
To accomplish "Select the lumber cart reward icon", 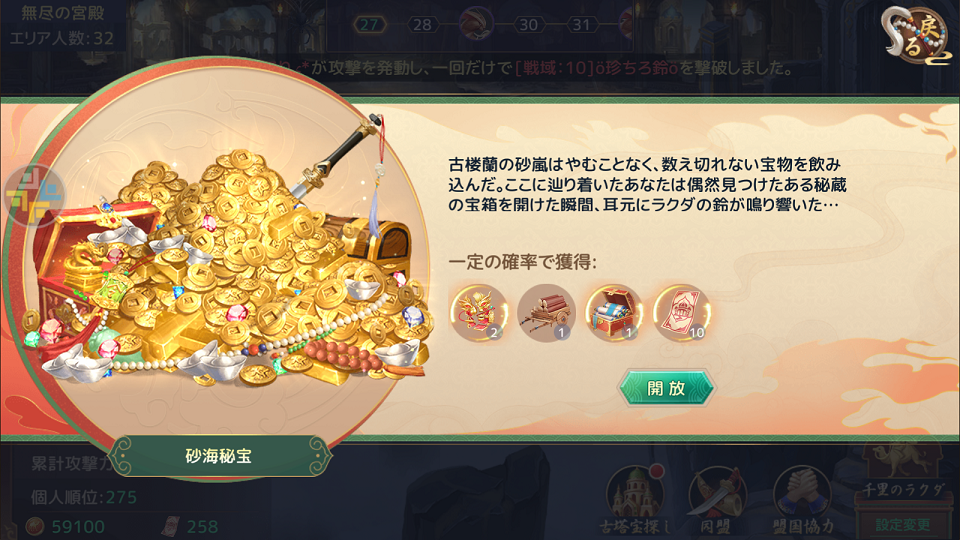I will click(546, 313).
